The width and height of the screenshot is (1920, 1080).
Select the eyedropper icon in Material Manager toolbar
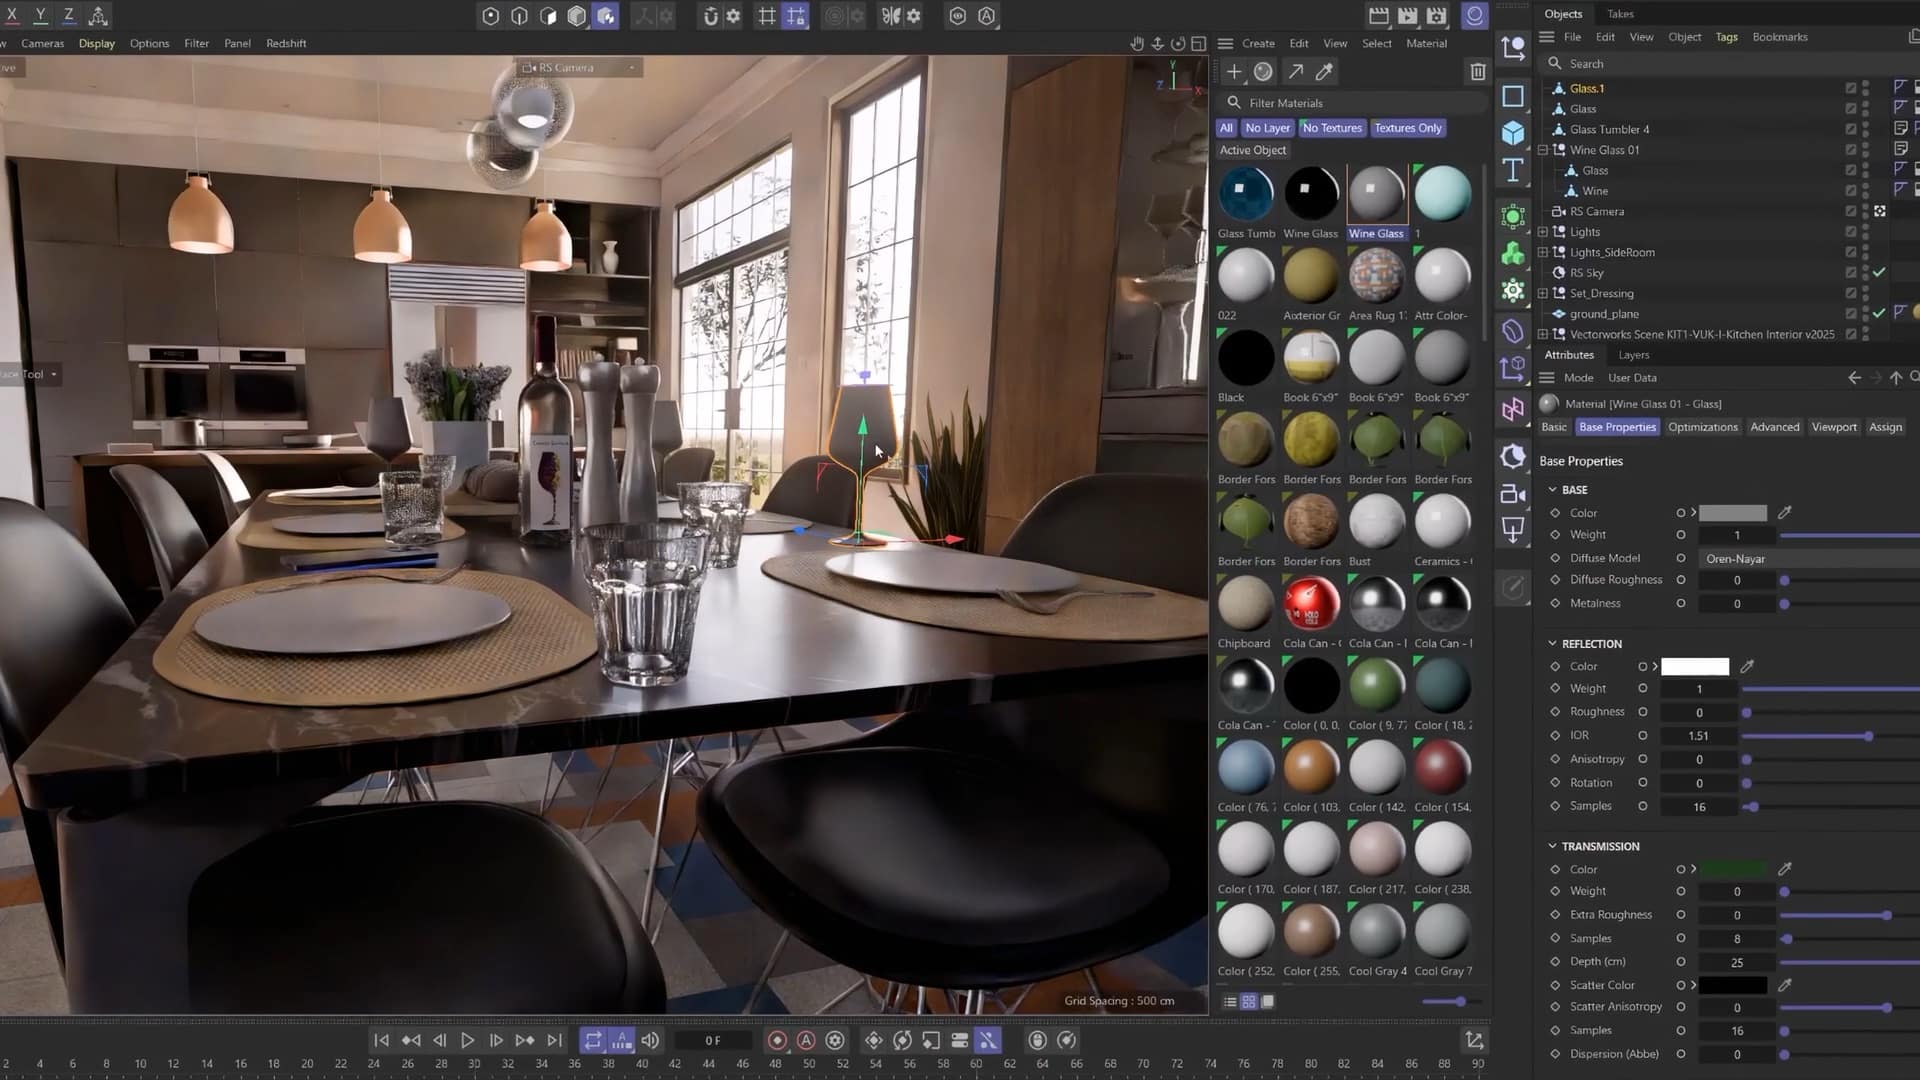pyautogui.click(x=1324, y=71)
